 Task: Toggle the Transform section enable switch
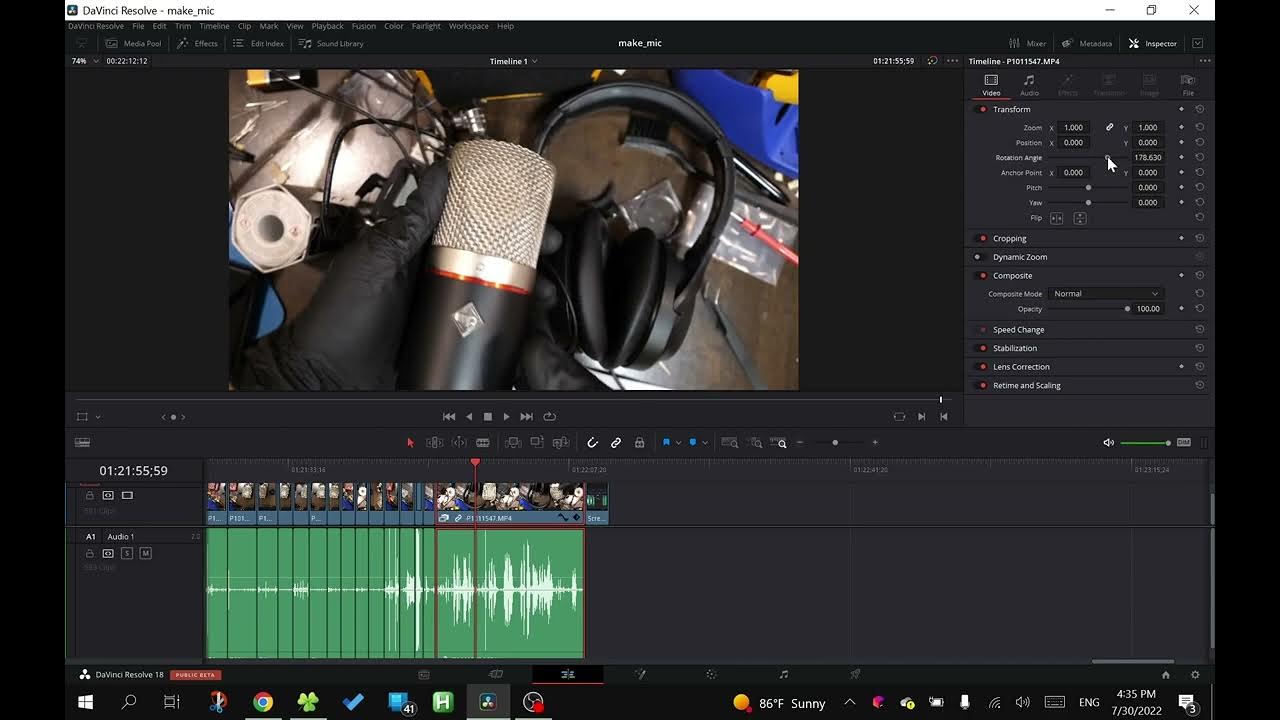(x=983, y=109)
